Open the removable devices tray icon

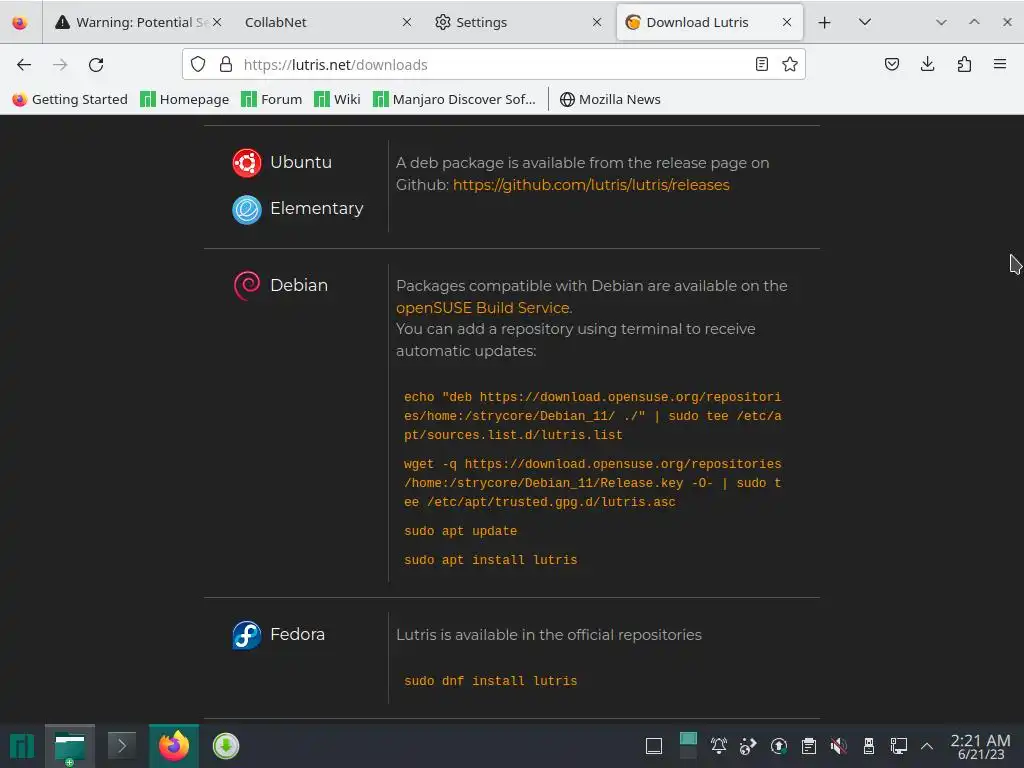coord(869,746)
